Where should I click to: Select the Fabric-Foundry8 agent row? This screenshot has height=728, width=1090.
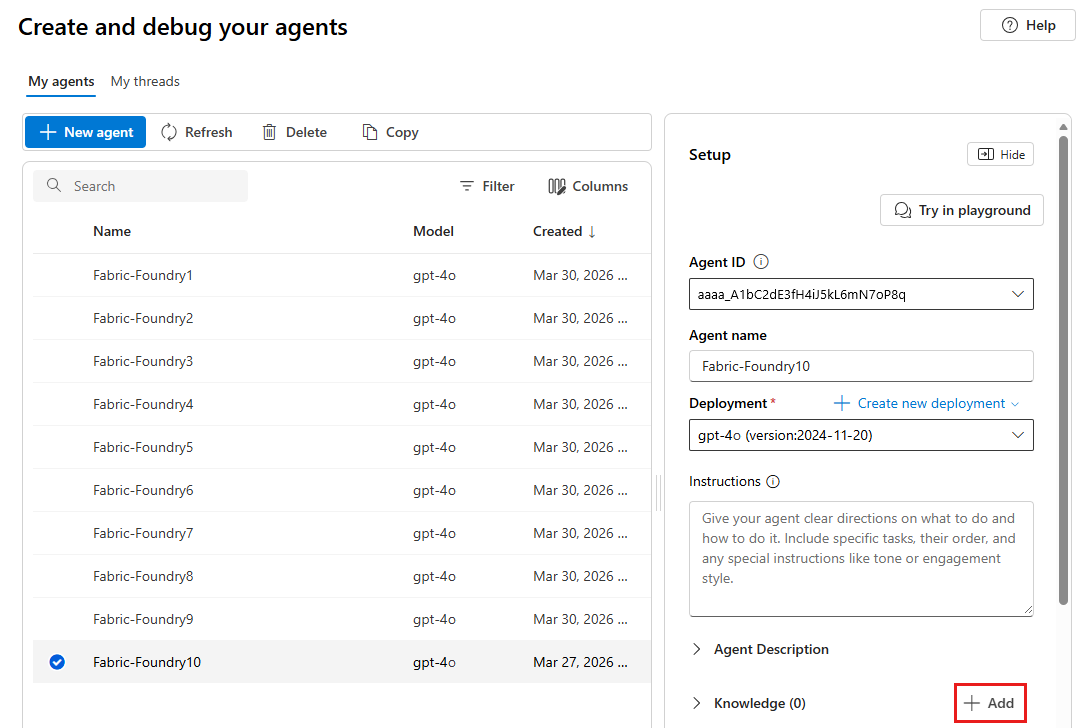[x=342, y=576]
